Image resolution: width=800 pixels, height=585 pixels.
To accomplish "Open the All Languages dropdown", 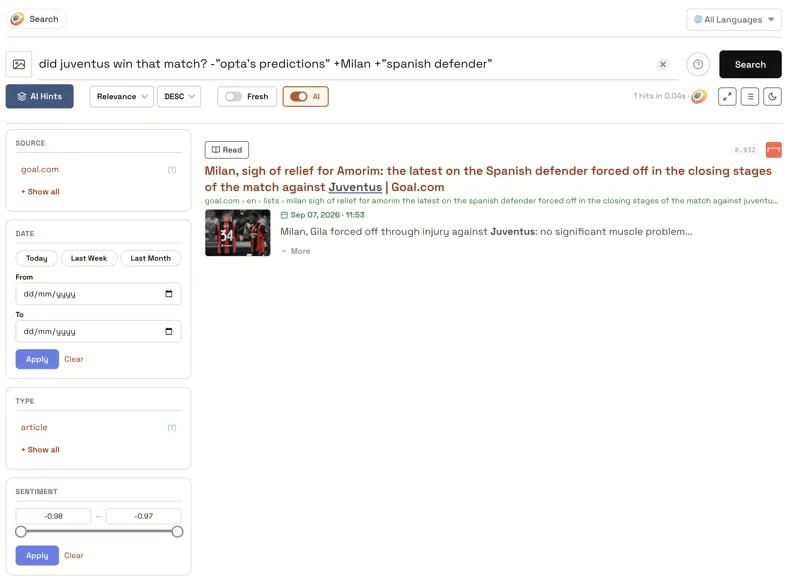I will click(734, 19).
